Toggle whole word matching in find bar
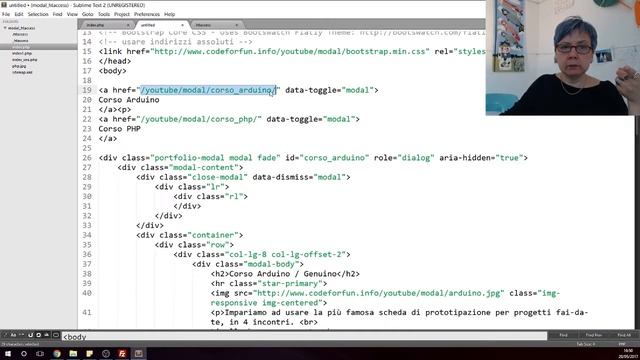 (22, 335)
